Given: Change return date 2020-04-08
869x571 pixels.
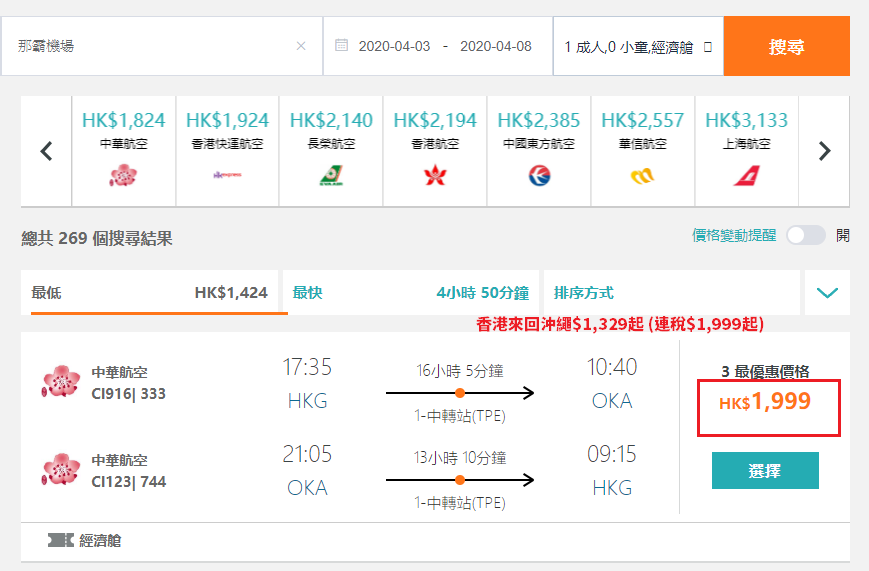Looking at the screenshot, I should tap(495, 46).
